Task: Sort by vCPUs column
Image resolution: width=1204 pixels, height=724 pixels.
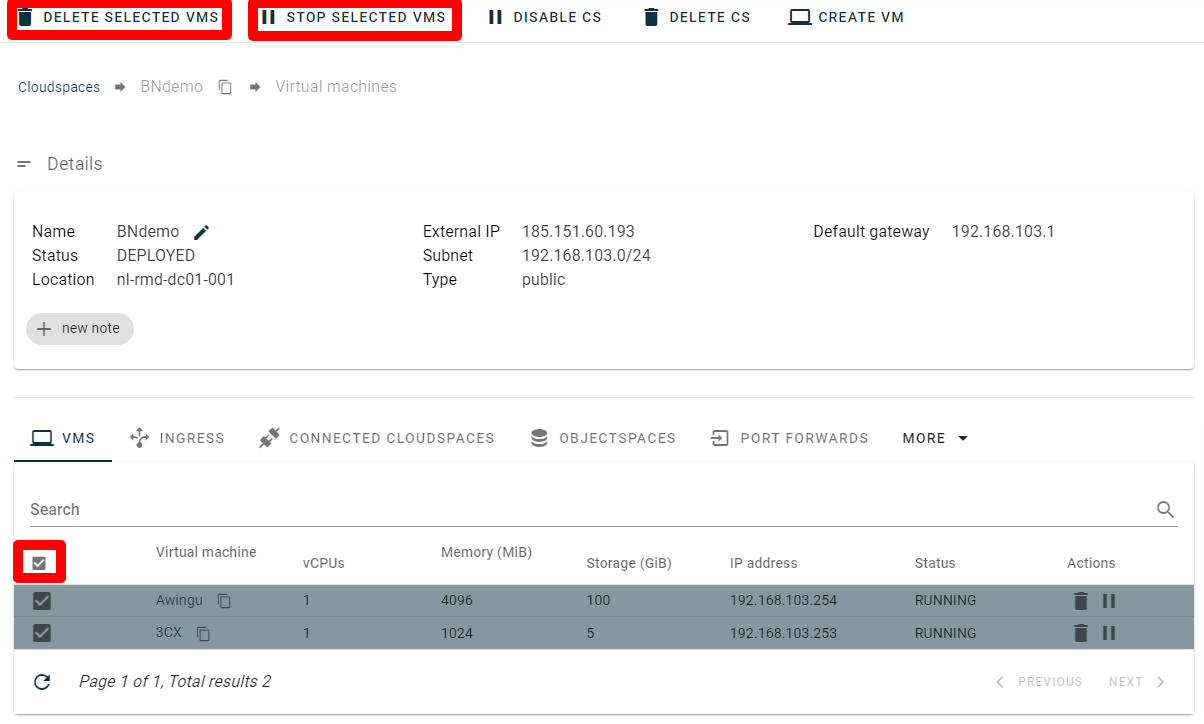Action: pos(324,563)
